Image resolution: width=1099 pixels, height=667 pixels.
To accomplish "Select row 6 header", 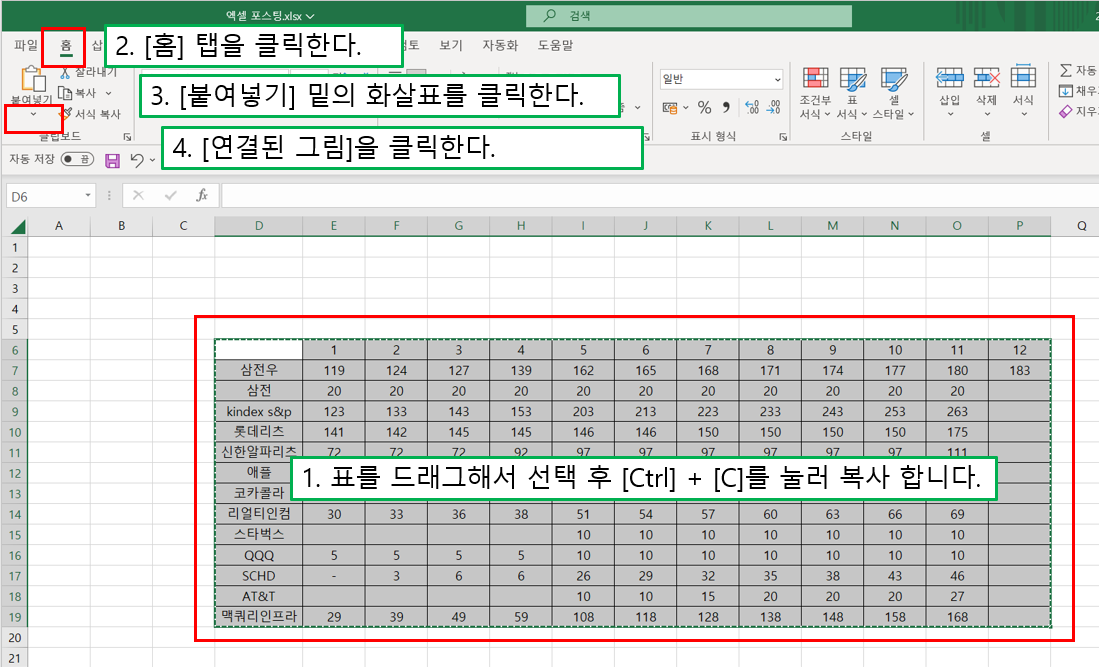I will pos(15,350).
